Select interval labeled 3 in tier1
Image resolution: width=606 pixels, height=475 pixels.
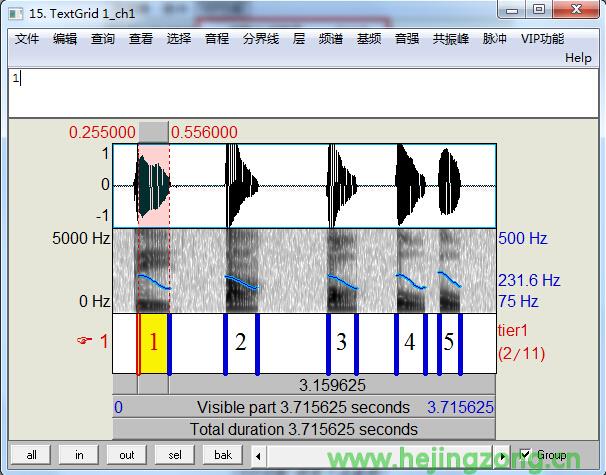pyautogui.click(x=342, y=343)
